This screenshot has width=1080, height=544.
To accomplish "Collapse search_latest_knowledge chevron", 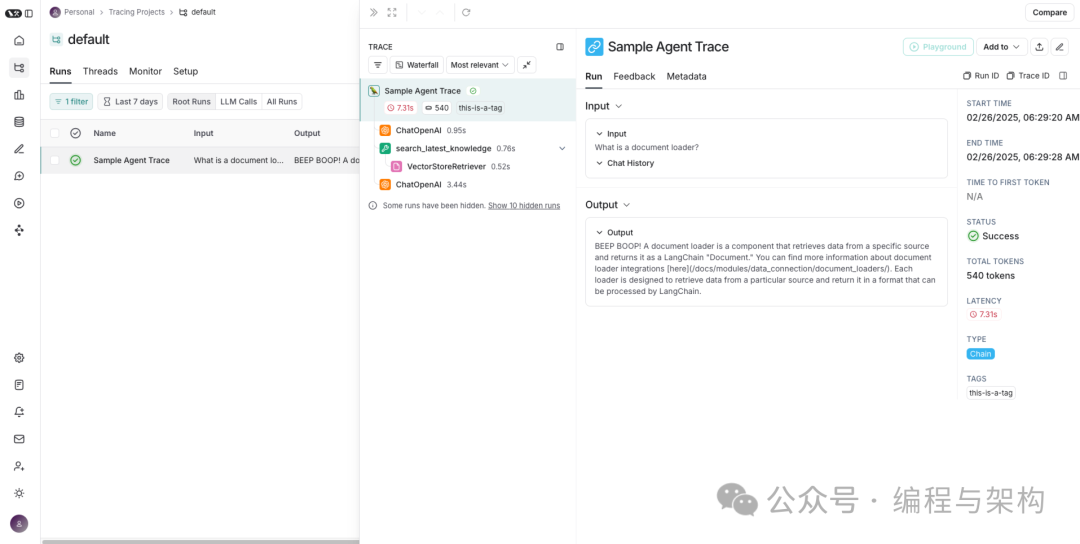I will click(562, 148).
